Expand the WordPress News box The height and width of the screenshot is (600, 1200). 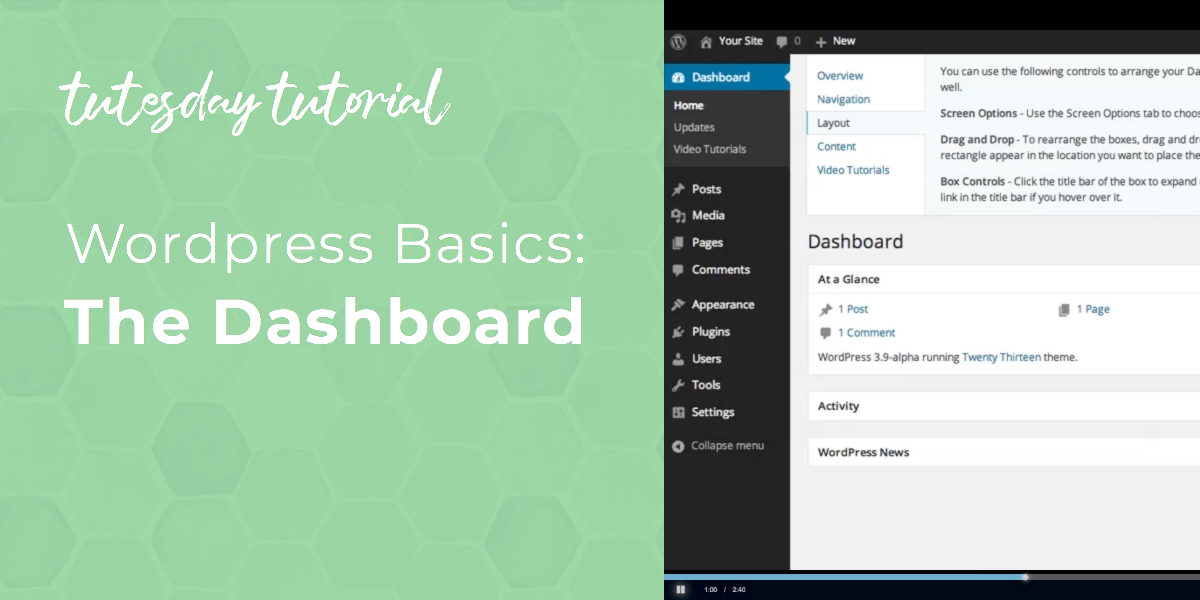(1004, 453)
